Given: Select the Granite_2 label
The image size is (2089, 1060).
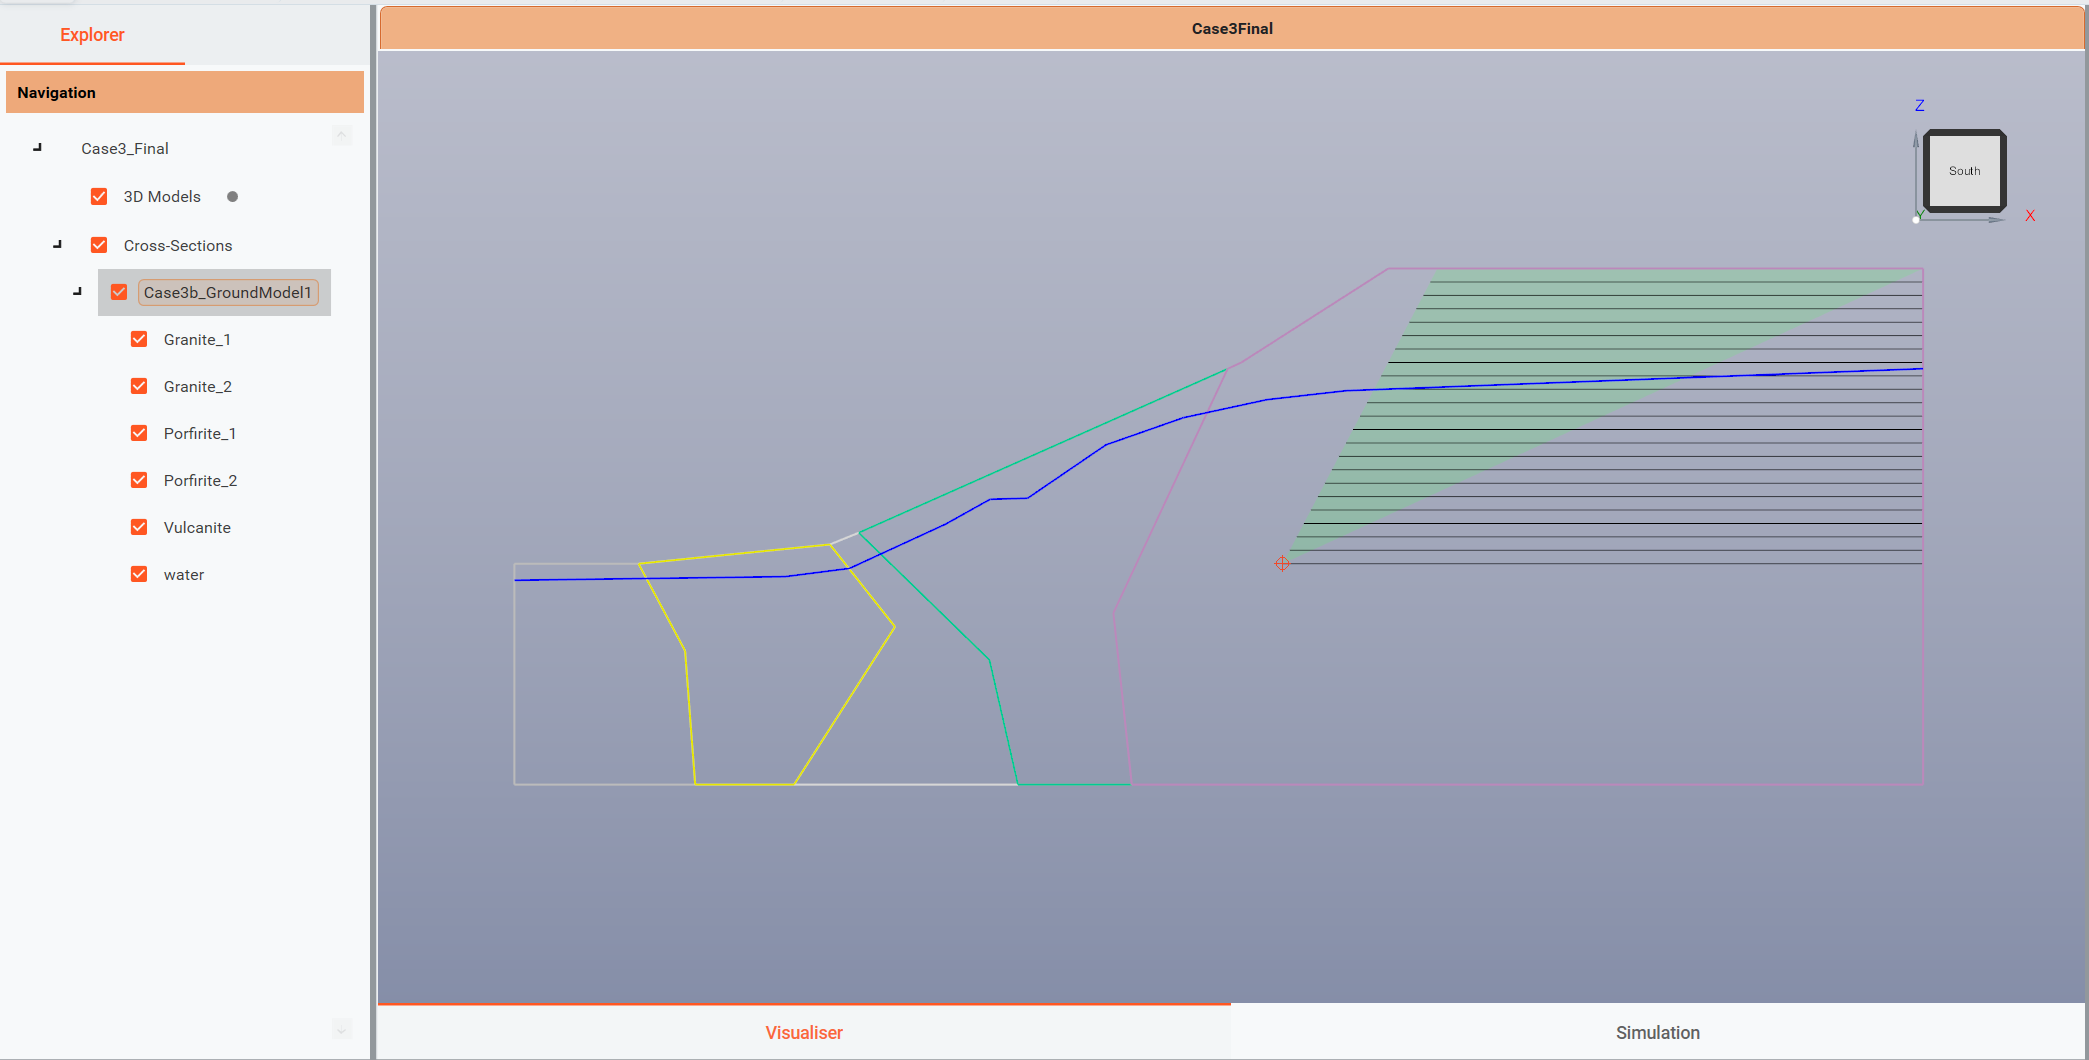Looking at the screenshot, I should [x=198, y=387].
